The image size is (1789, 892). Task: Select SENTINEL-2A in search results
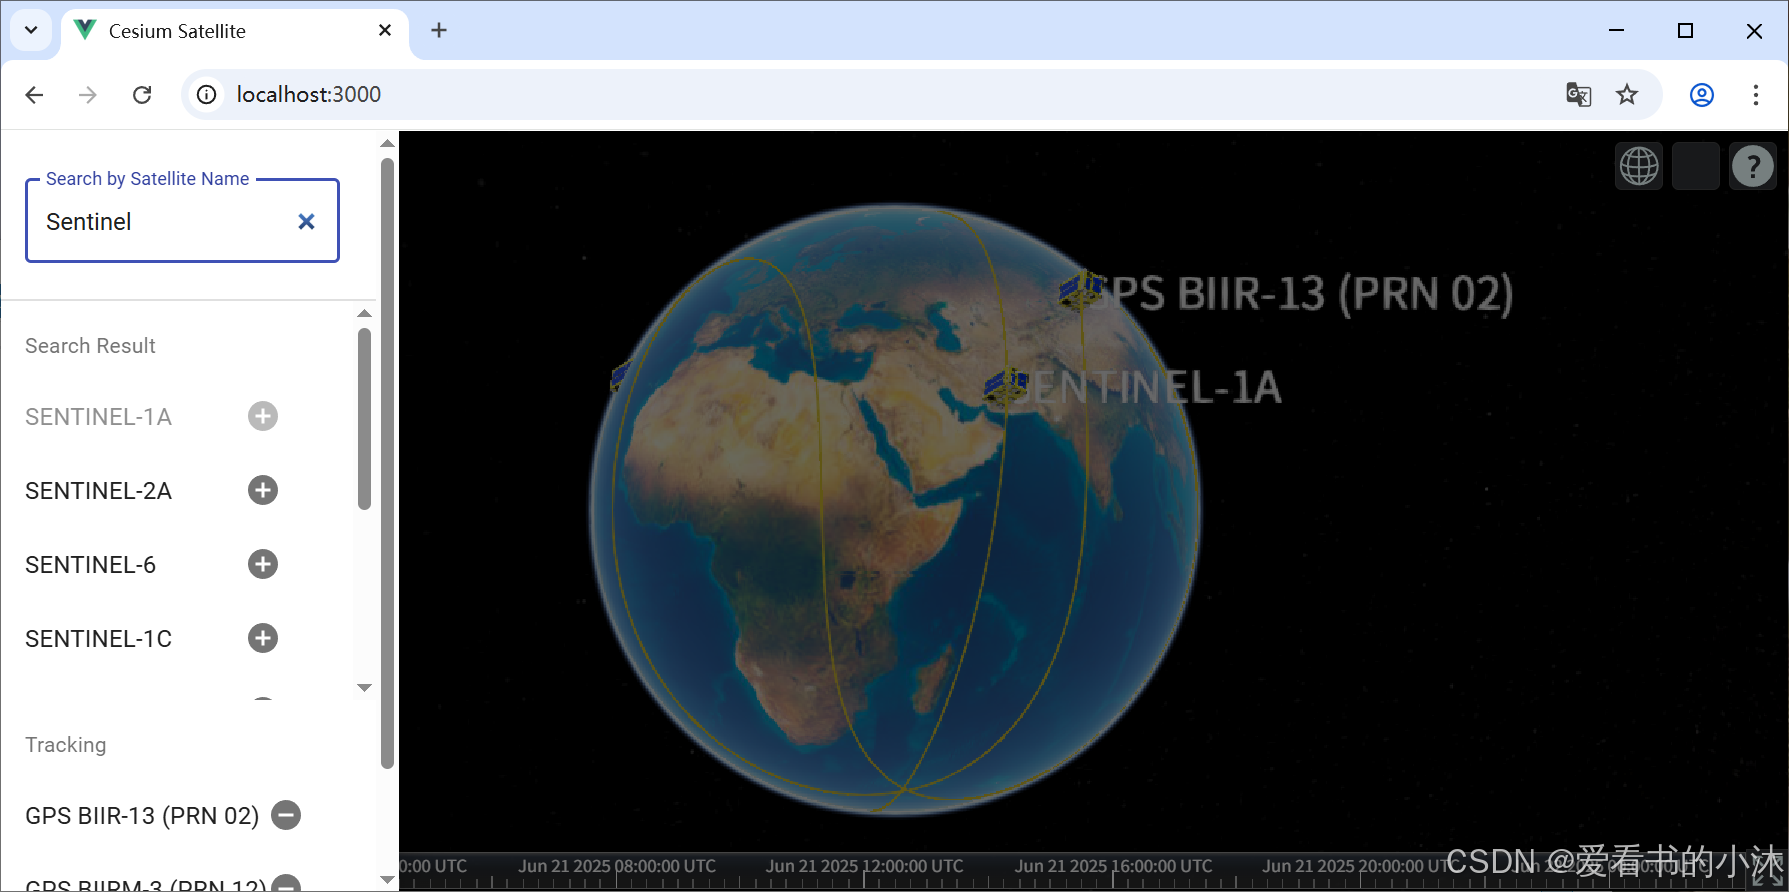click(x=98, y=491)
